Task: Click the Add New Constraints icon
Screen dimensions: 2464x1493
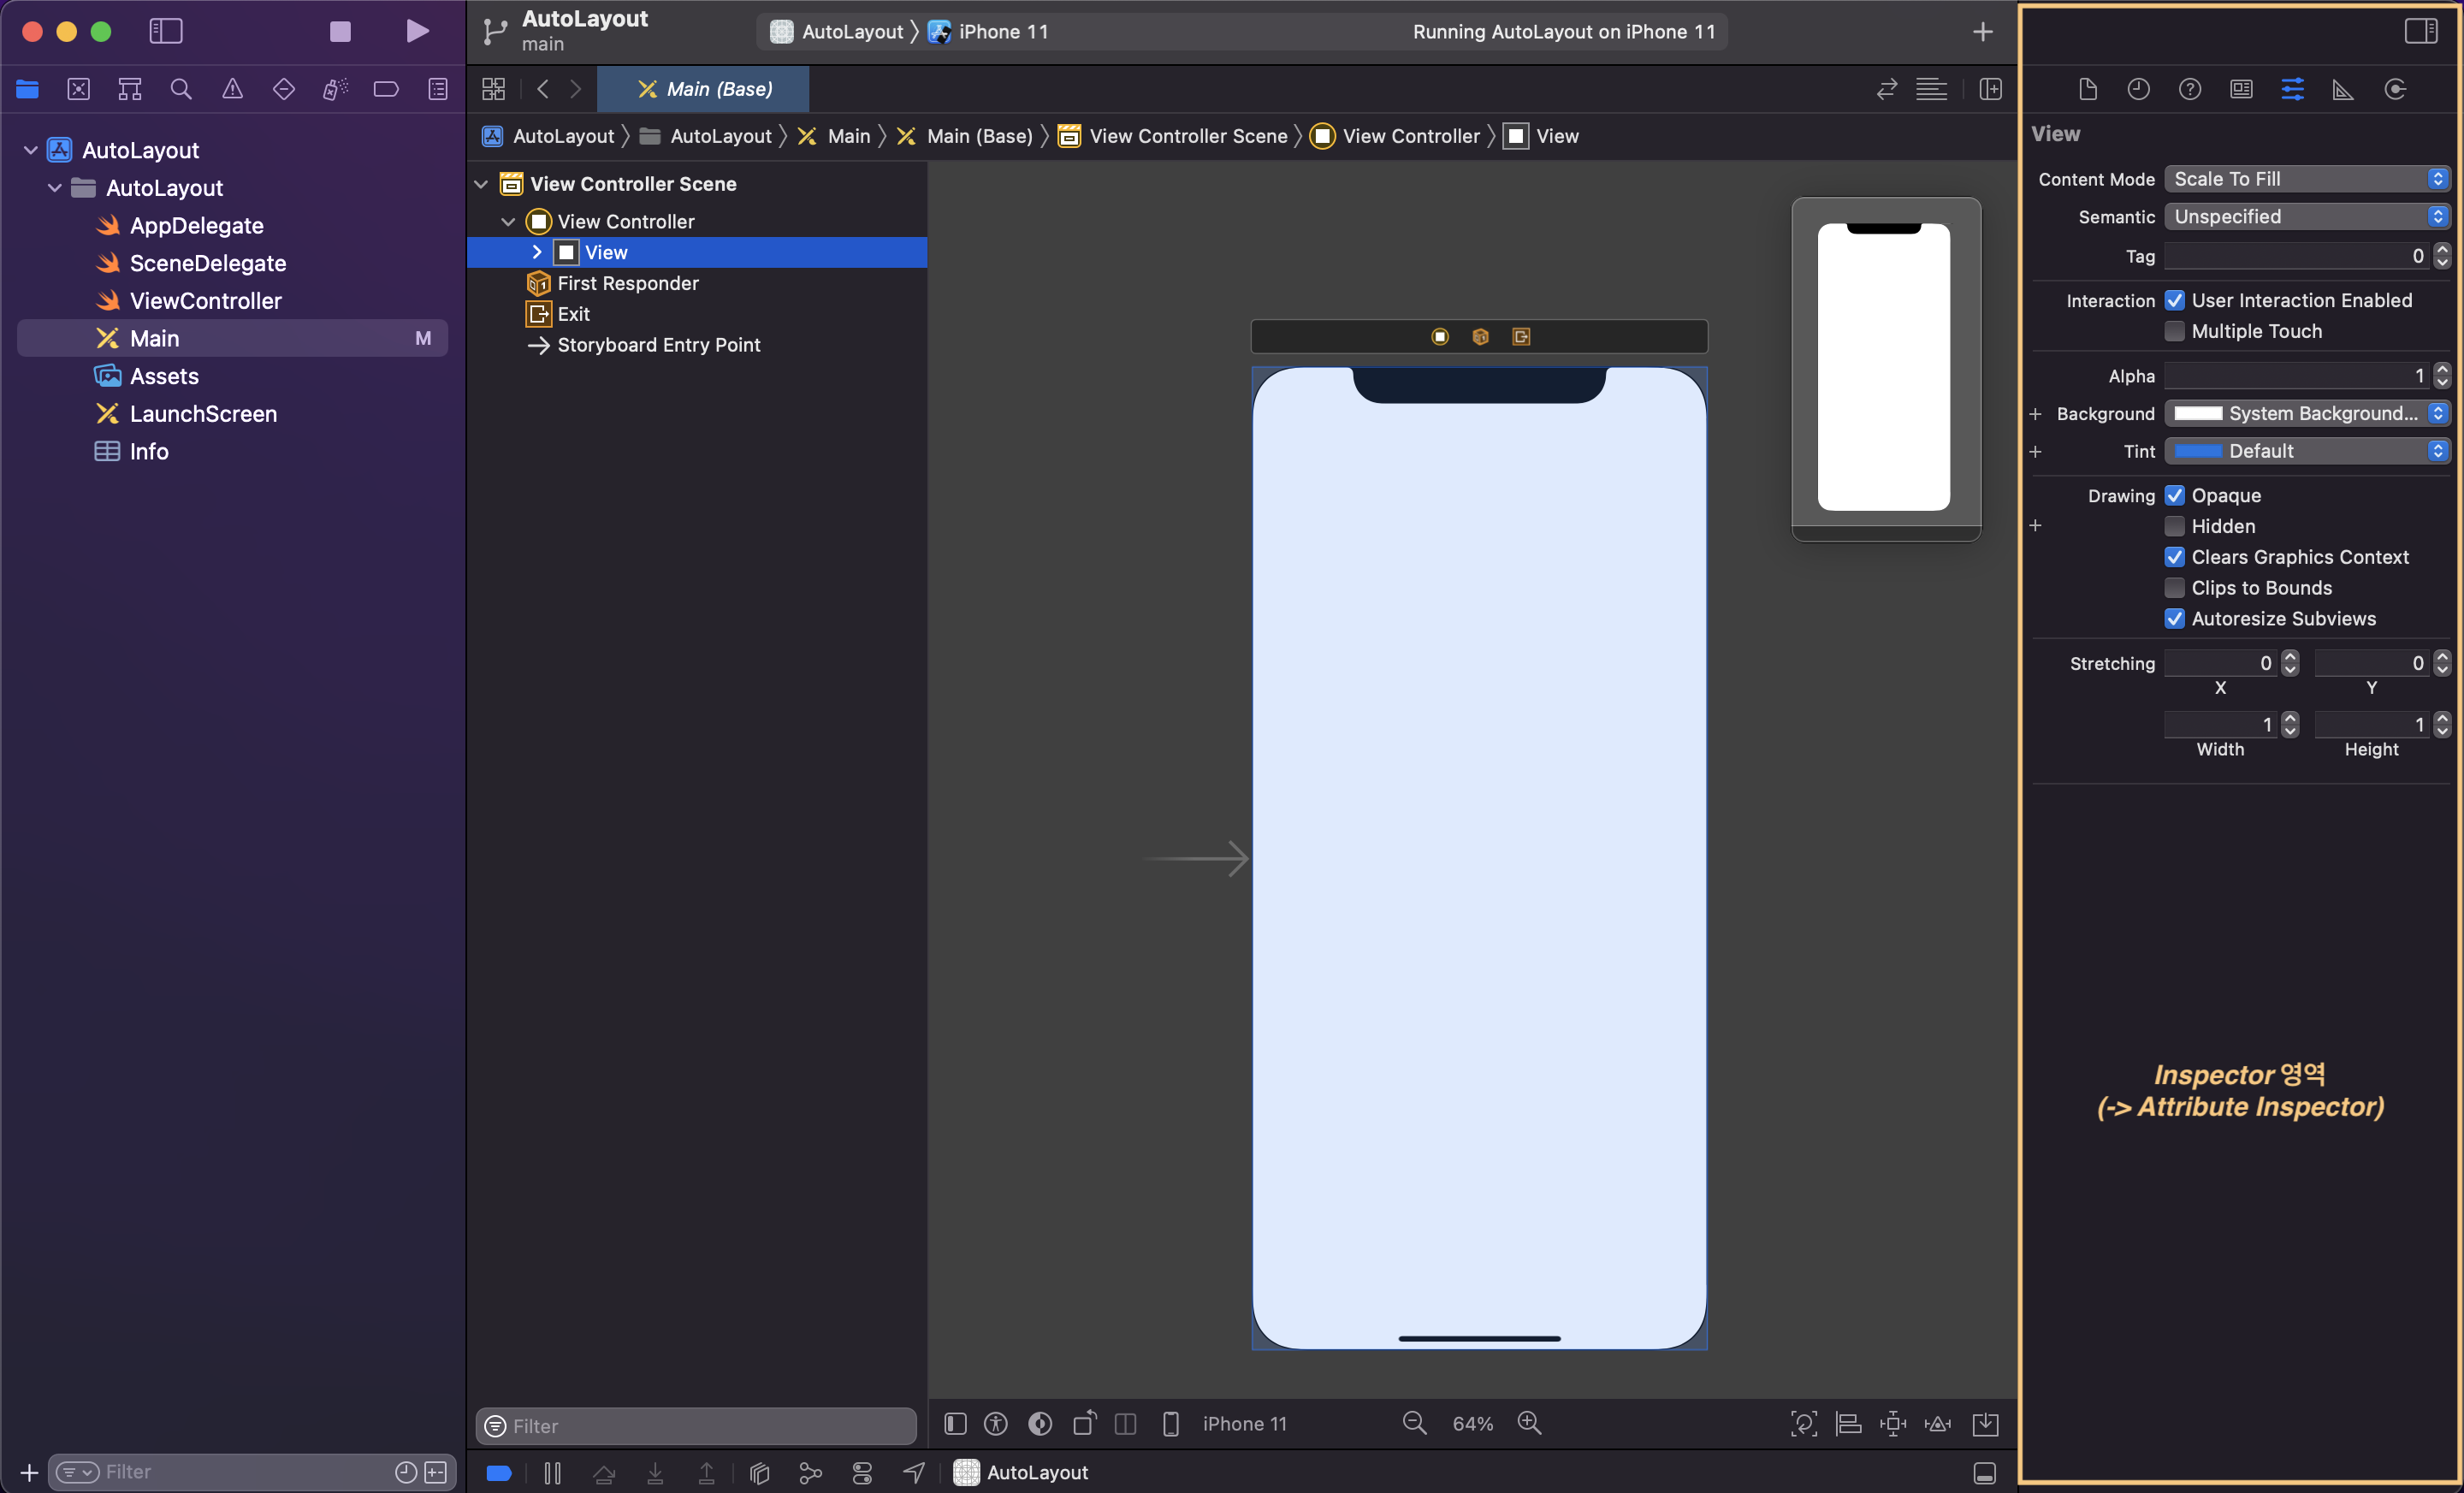Action: [x=1893, y=1423]
